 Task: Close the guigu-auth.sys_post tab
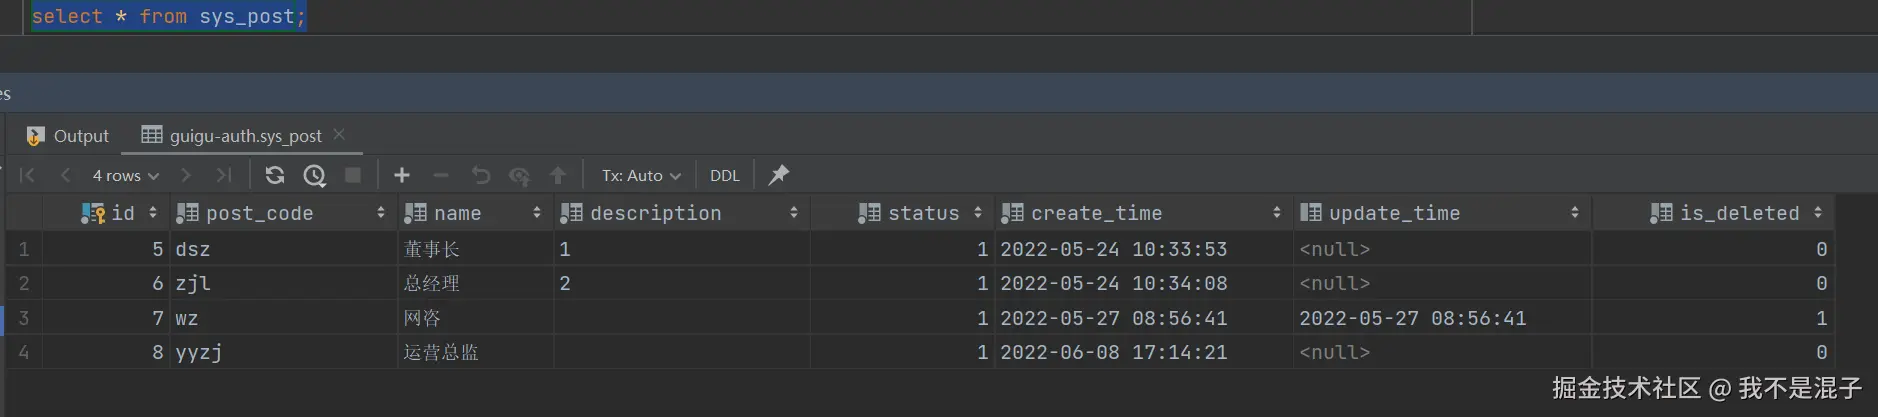click(339, 134)
